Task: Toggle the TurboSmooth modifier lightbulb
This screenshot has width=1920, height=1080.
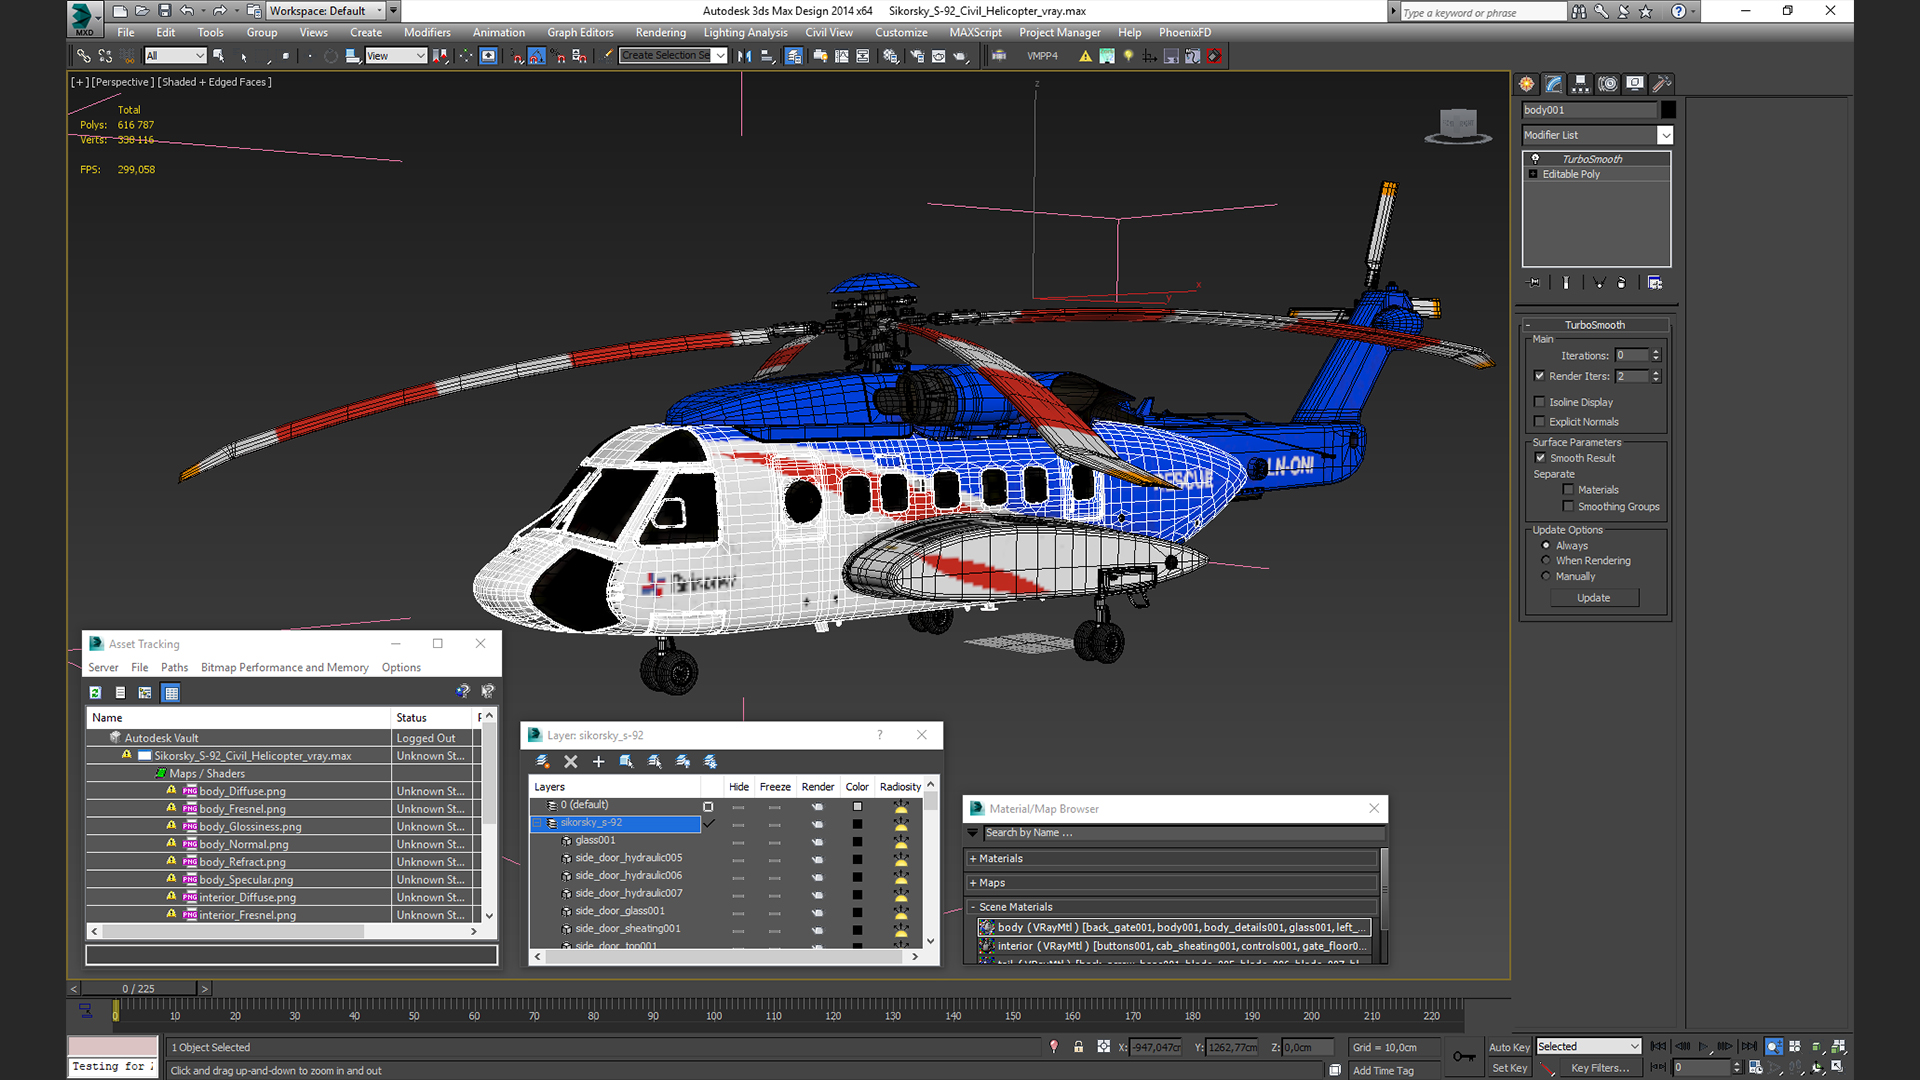Action: click(1536, 159)
